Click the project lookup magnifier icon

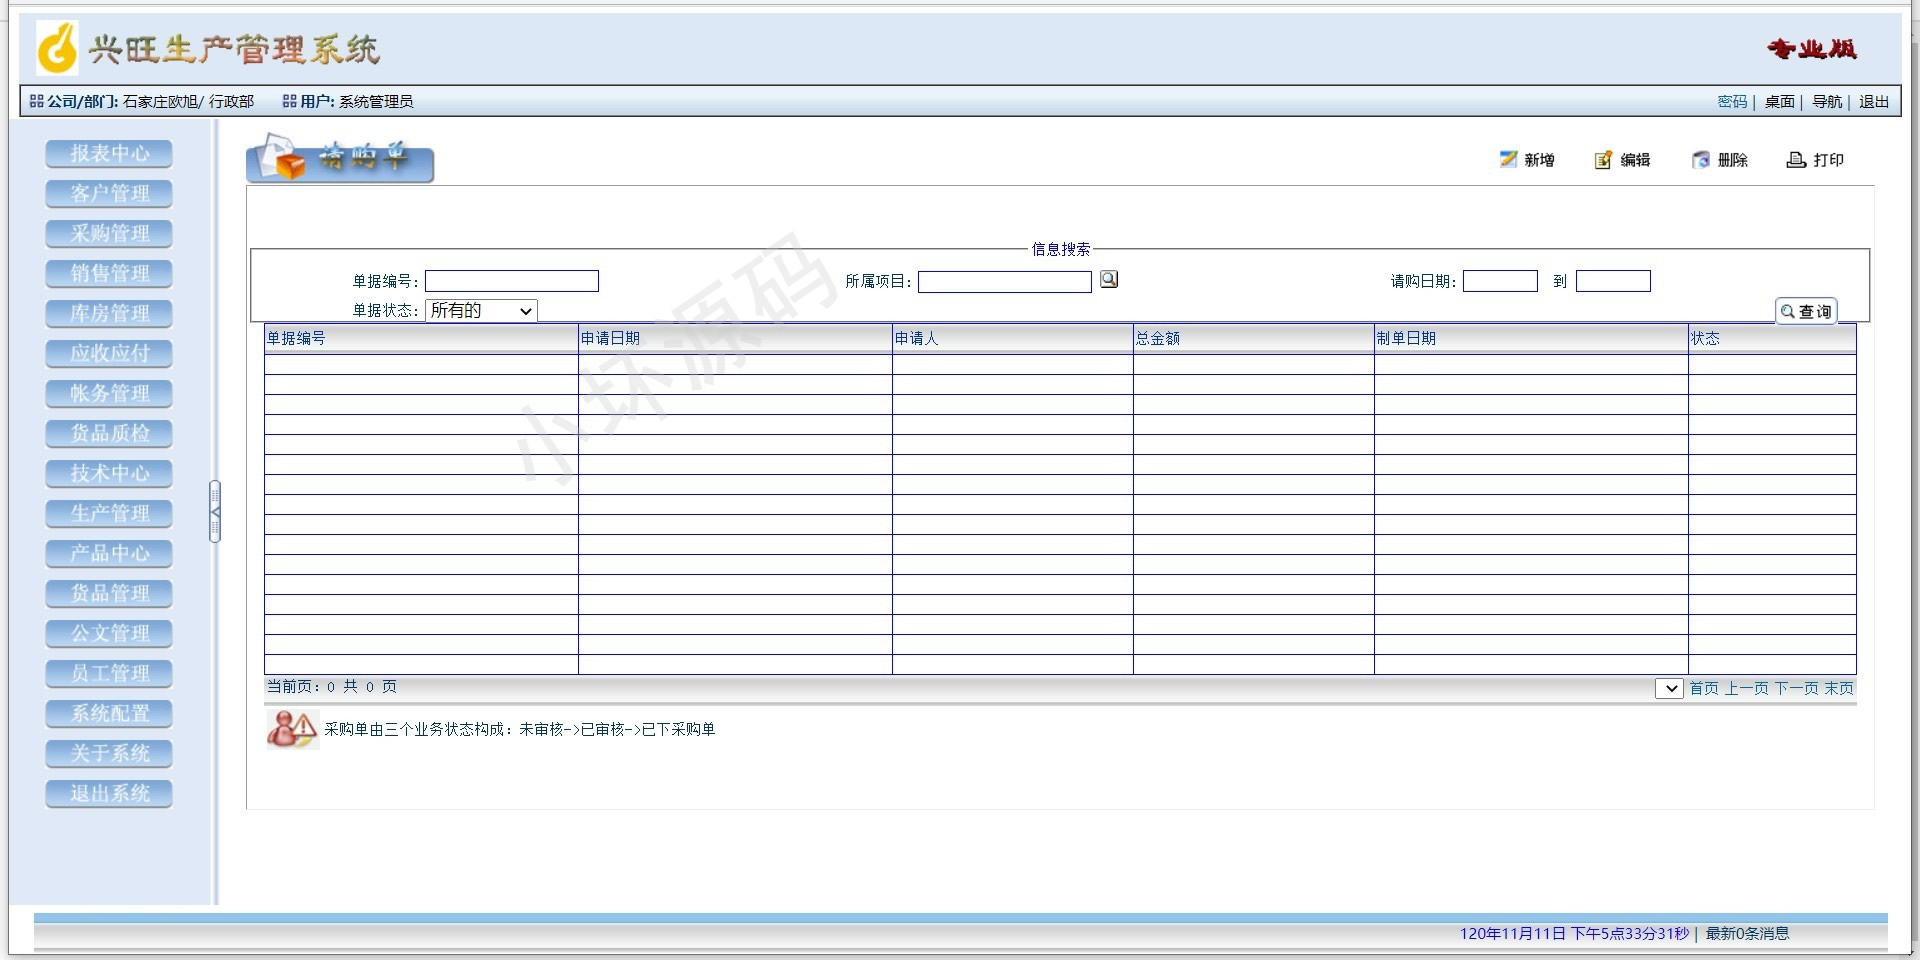[1109, 280]
